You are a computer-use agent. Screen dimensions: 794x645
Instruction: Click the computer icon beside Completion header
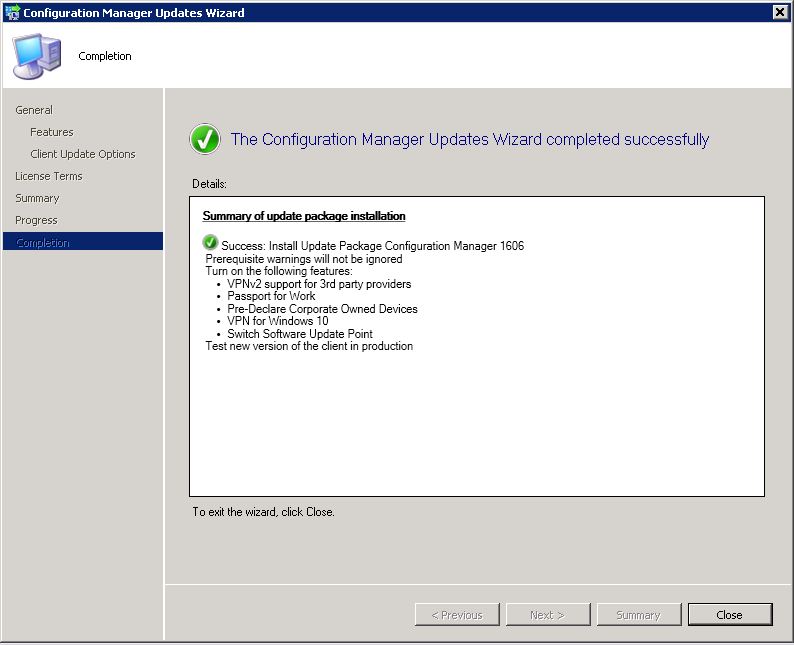click(36, 56)
